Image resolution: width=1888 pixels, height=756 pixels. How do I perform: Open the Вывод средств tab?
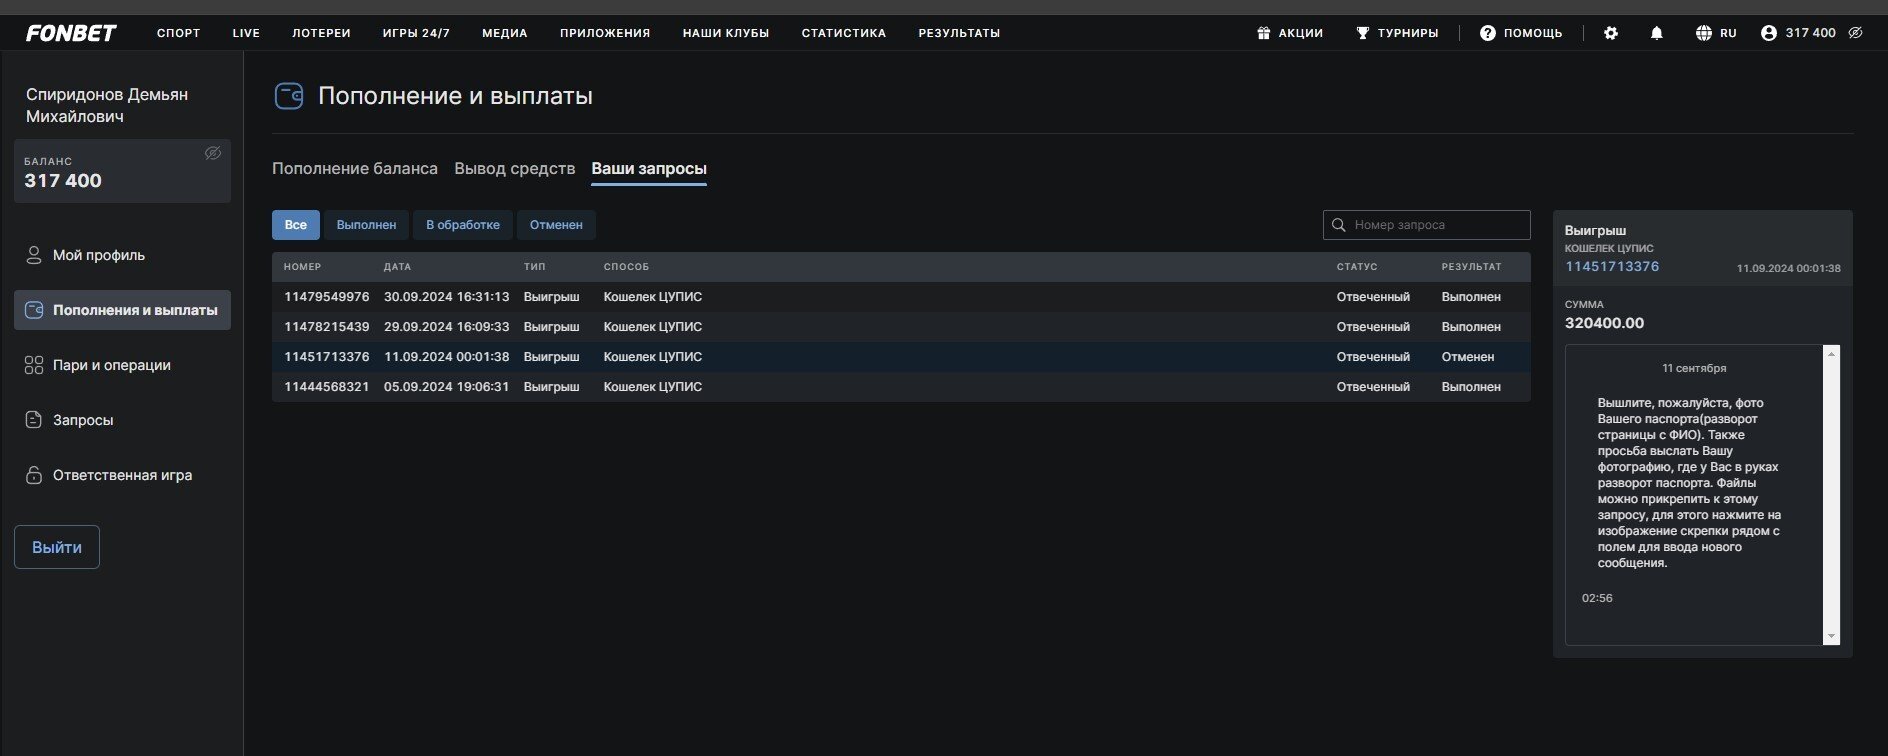click(514, 168)
